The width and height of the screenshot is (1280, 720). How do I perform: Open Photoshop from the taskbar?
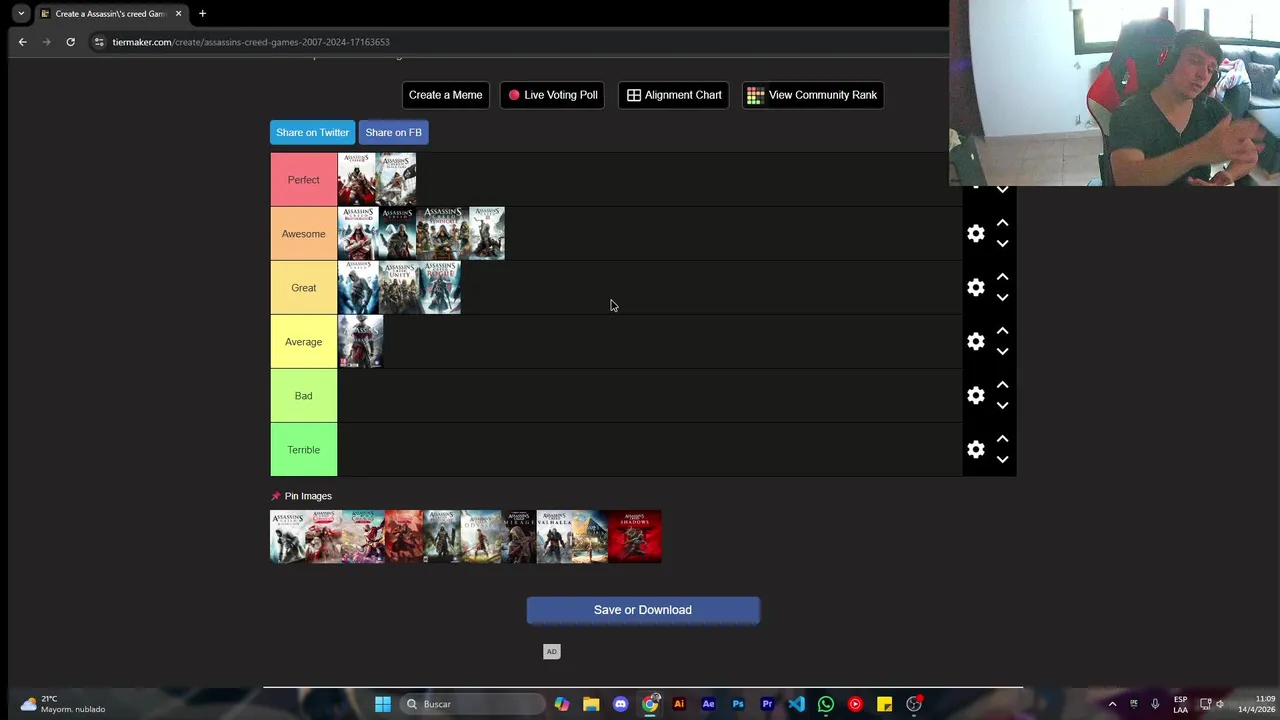[738, 704]
